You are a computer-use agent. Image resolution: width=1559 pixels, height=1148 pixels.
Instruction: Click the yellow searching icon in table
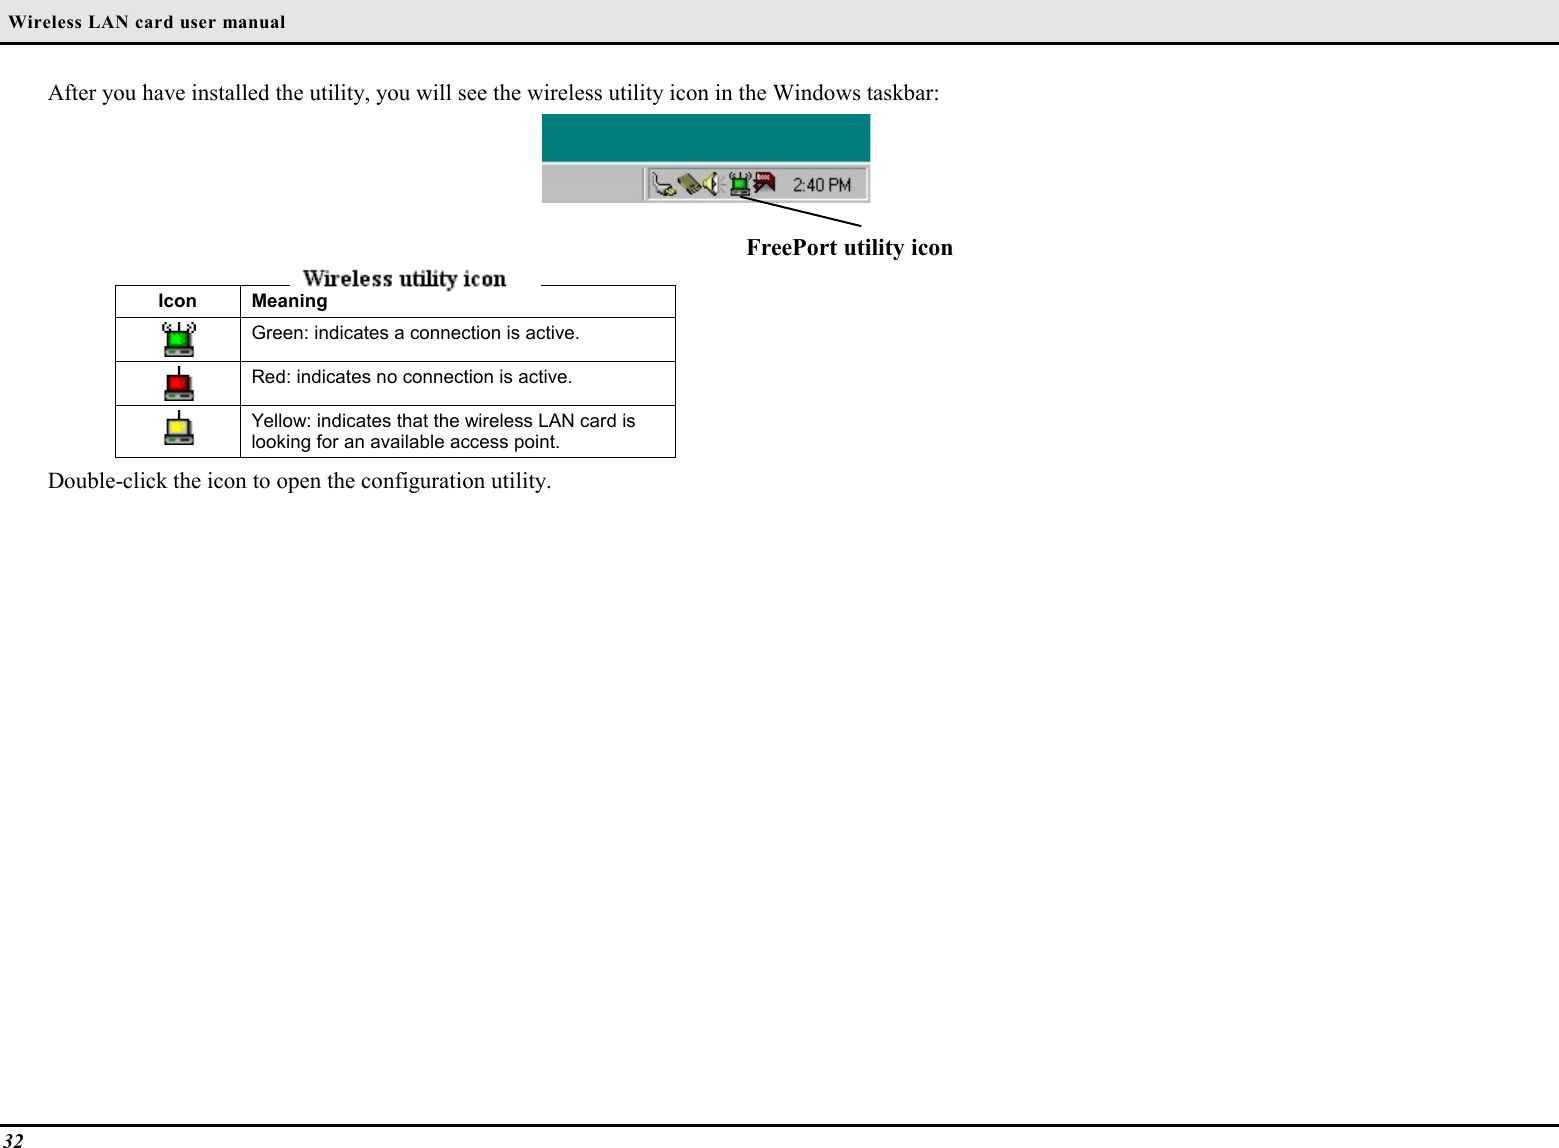pos(179,428)
